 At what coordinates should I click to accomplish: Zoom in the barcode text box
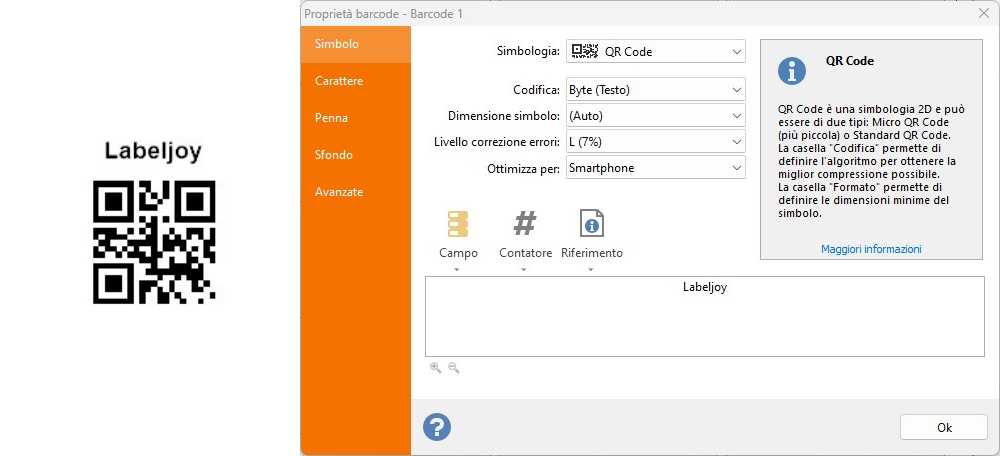coord(436,367)
